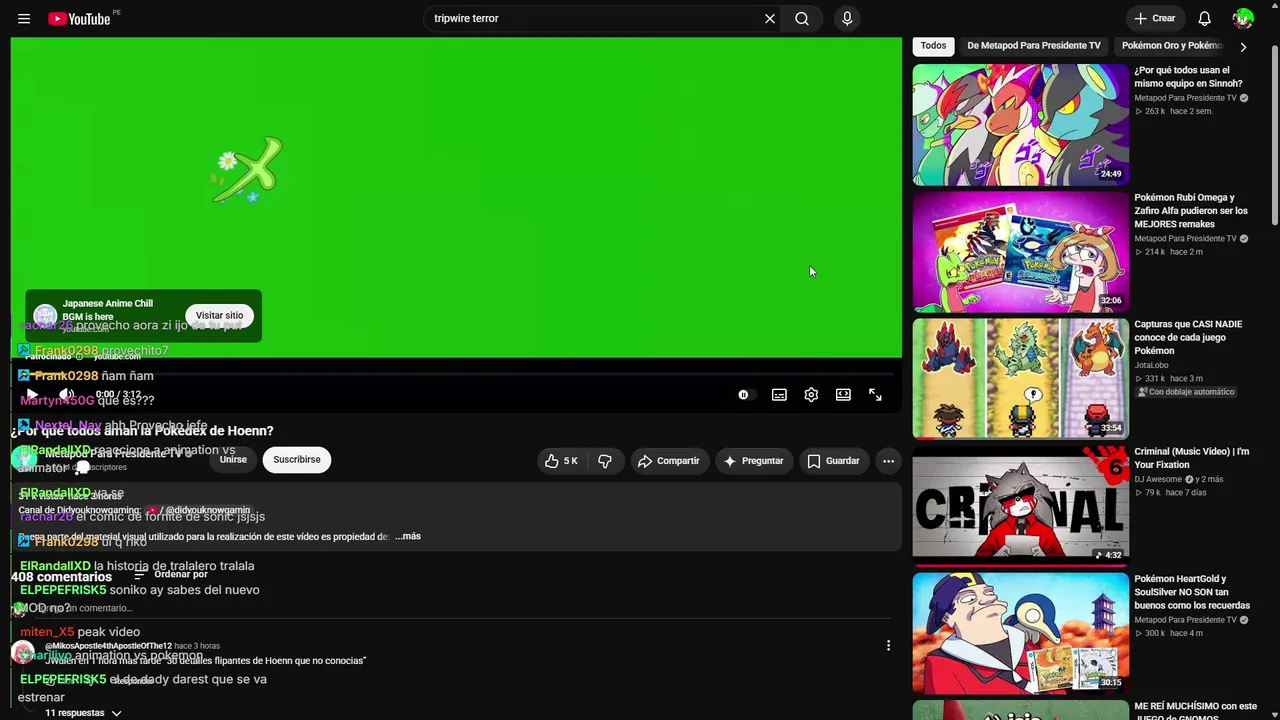Switch the player to theater mode
This screenshot has height=720, width=1280.
pyautogui.click(x=843, y=395)
